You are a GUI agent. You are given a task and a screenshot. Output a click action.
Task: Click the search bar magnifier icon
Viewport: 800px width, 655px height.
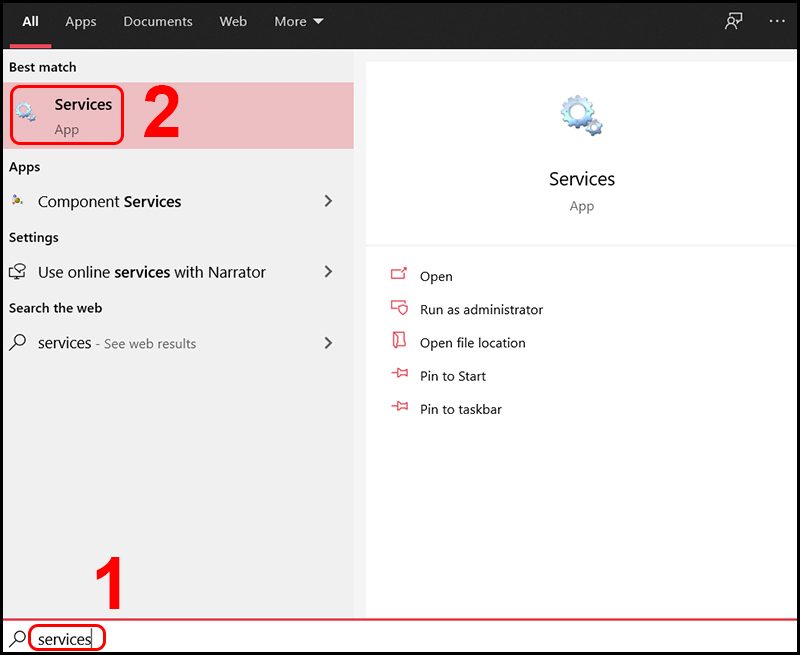pos(17,638)
